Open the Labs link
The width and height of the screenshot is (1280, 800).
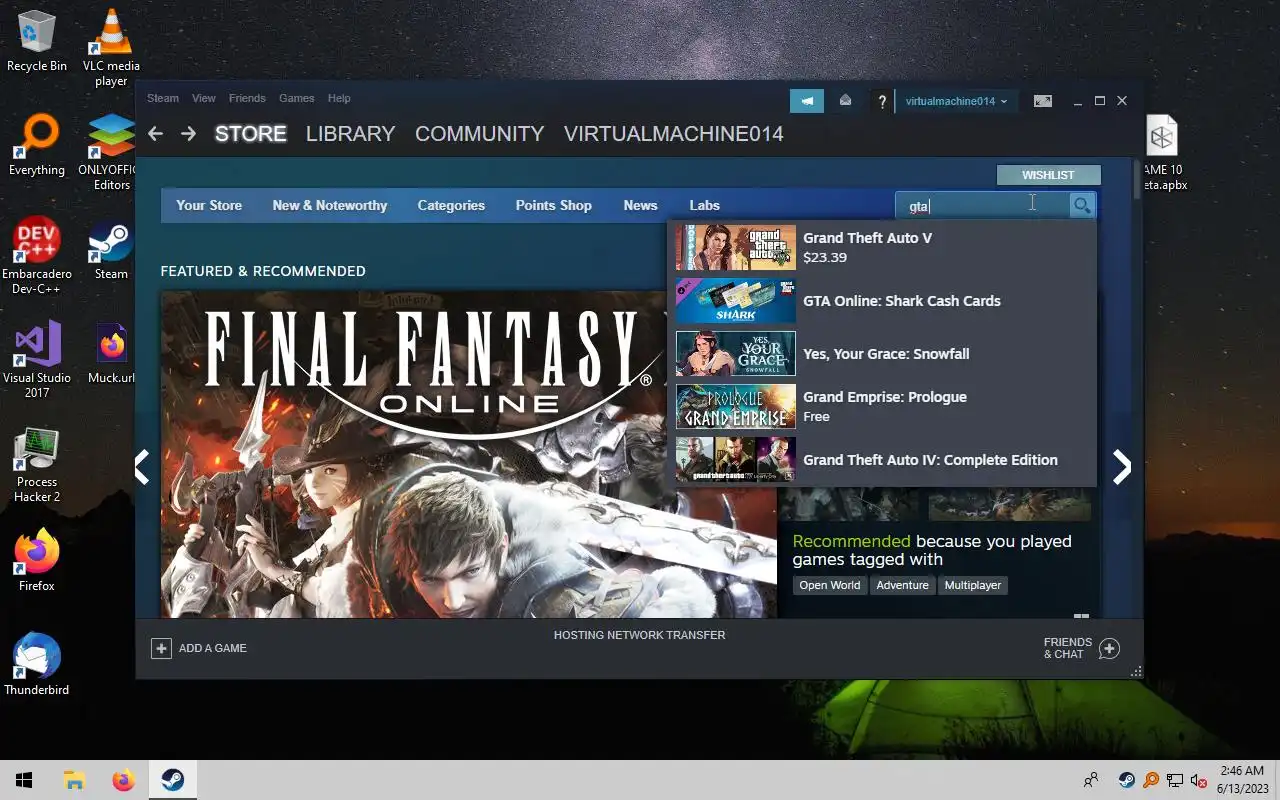704,205
